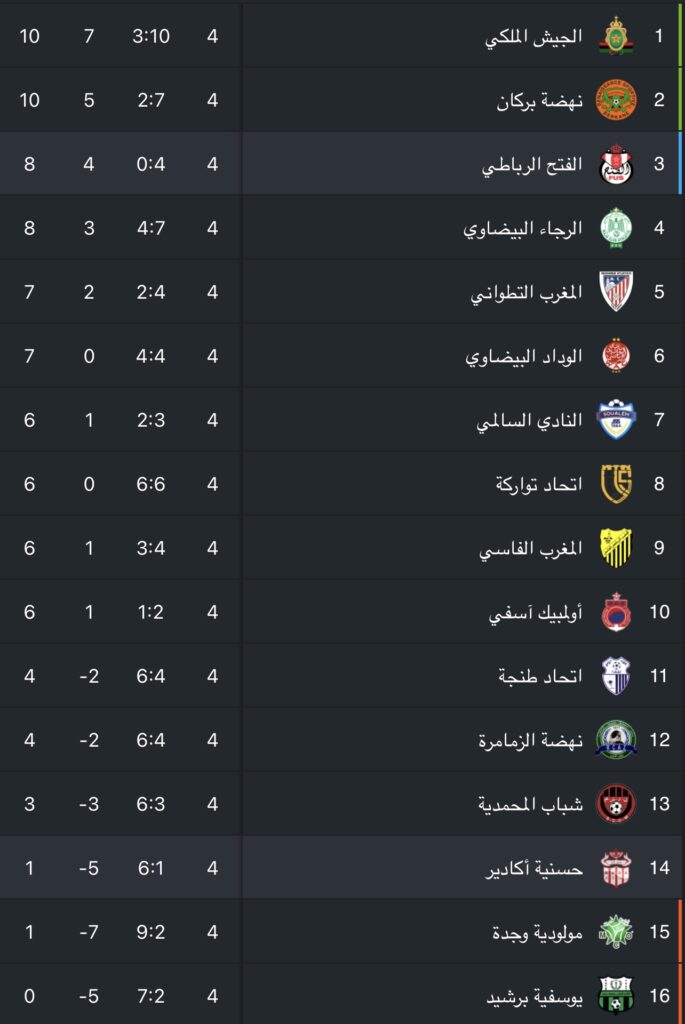
Task: Click اتحاد تواركة's 6:6 goals cell
Action: (x=151, y=484)
